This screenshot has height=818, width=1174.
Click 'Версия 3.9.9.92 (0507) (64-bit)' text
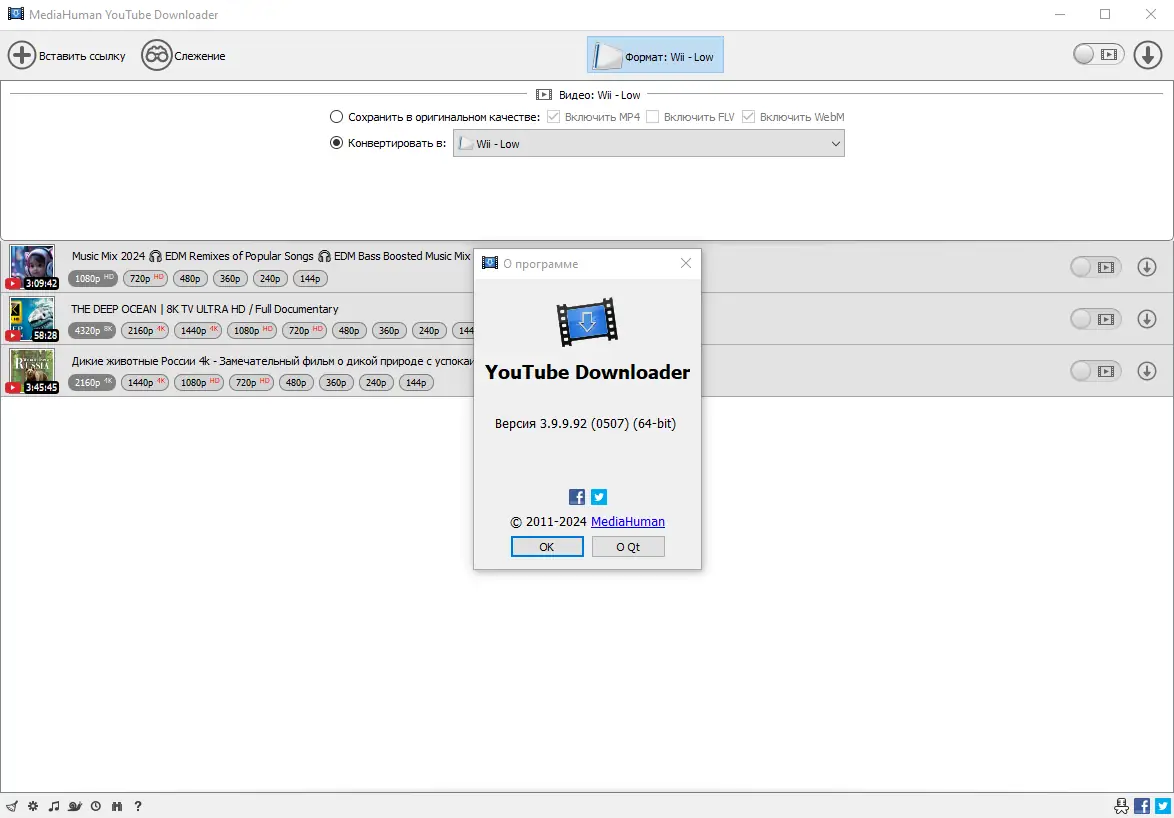coord(586,424)
